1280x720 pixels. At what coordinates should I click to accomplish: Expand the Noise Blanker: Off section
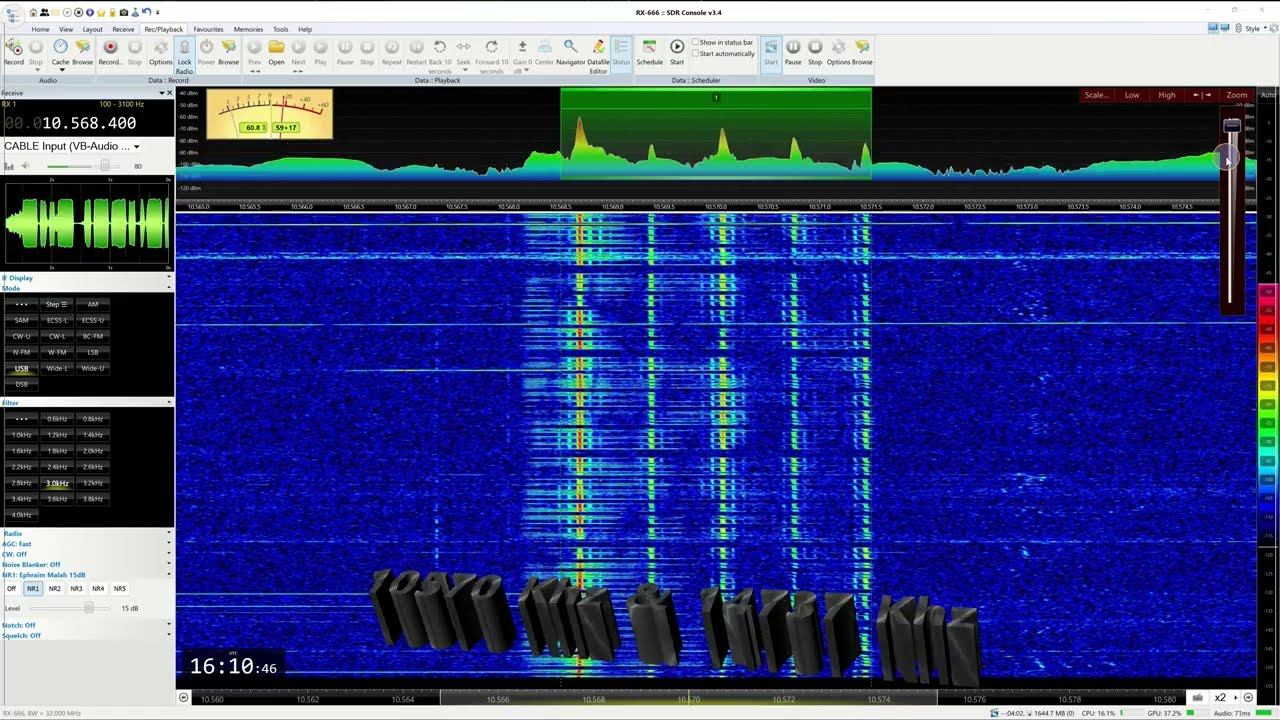click(x=168, y=565)
